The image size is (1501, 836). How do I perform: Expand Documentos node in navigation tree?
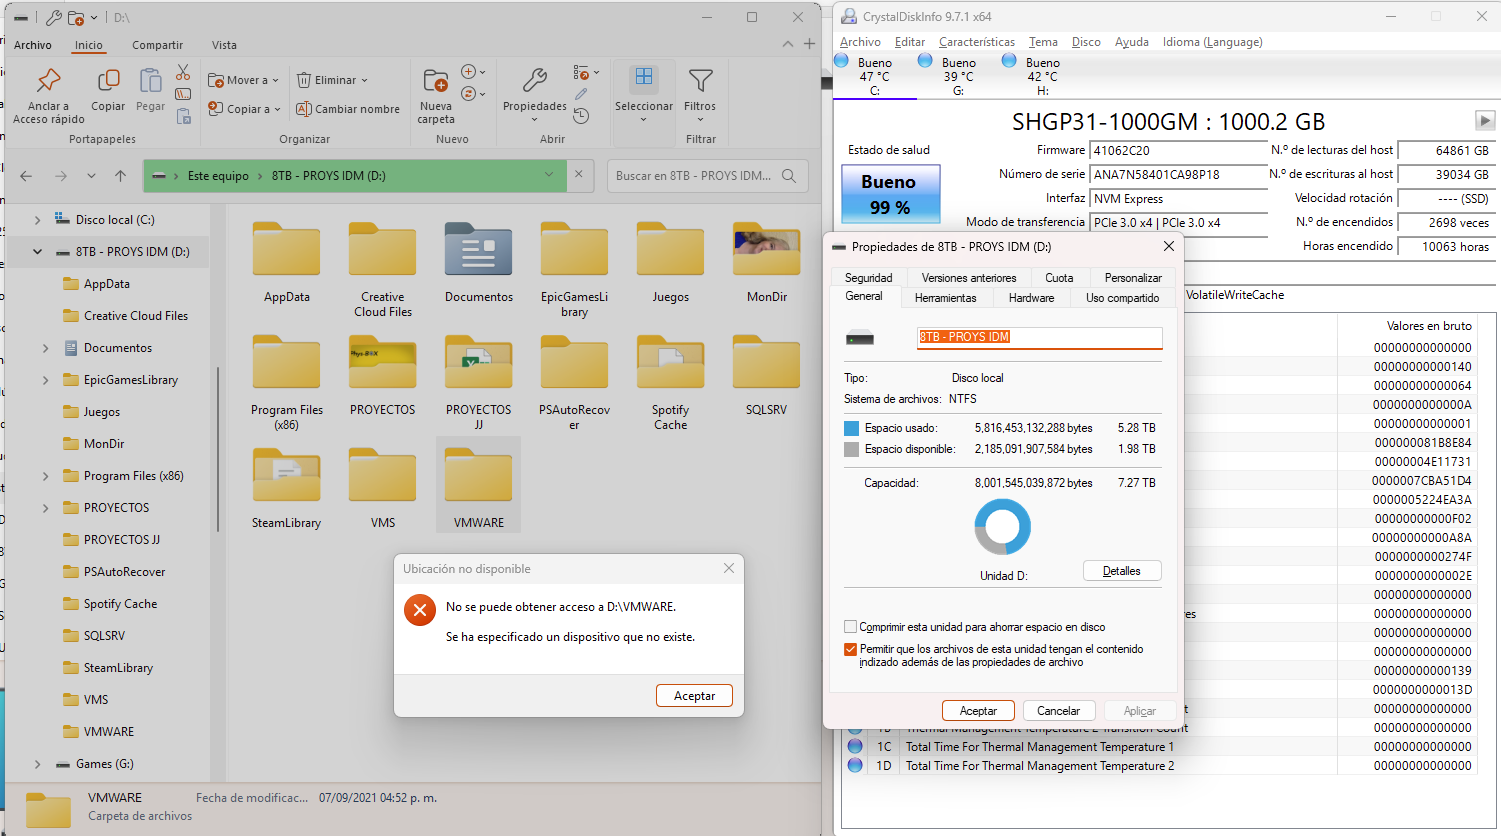[x=45, y=348]
